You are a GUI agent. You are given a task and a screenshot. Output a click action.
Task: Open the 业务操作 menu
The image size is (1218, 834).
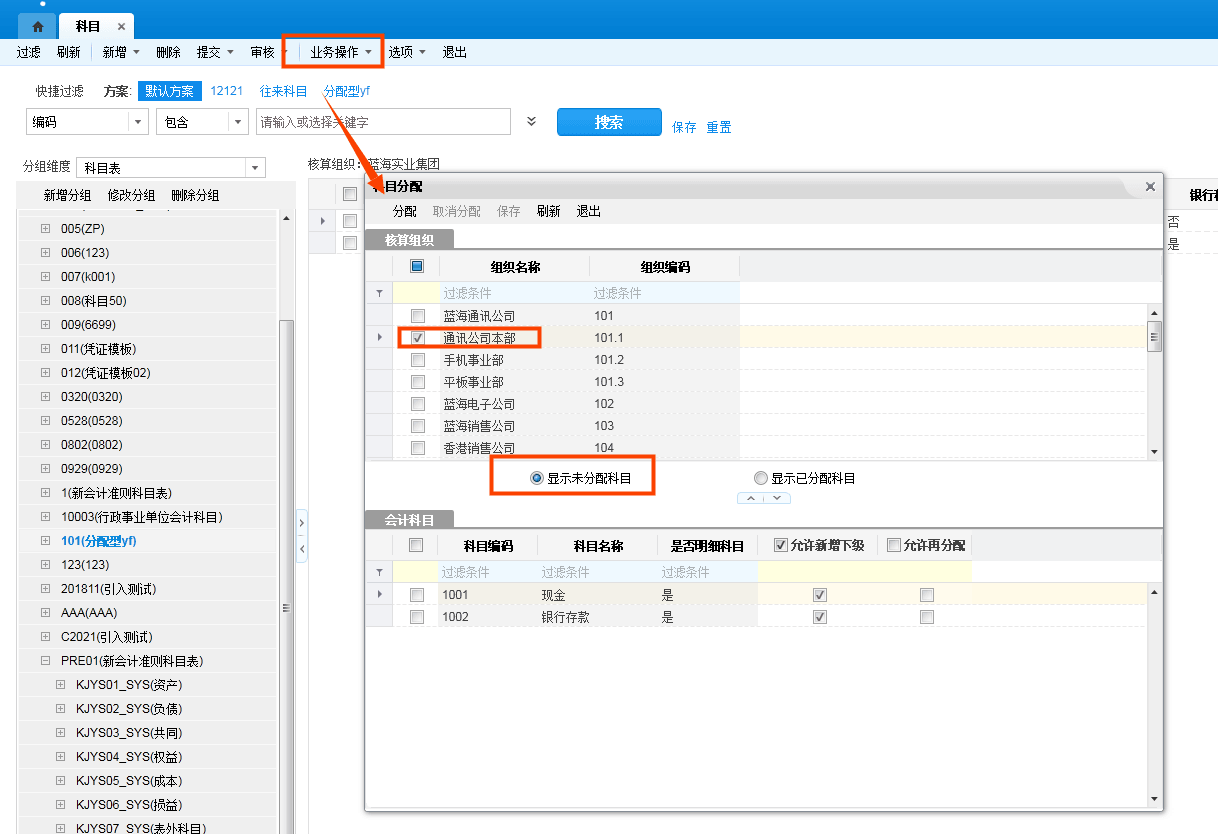click(340, 52)
